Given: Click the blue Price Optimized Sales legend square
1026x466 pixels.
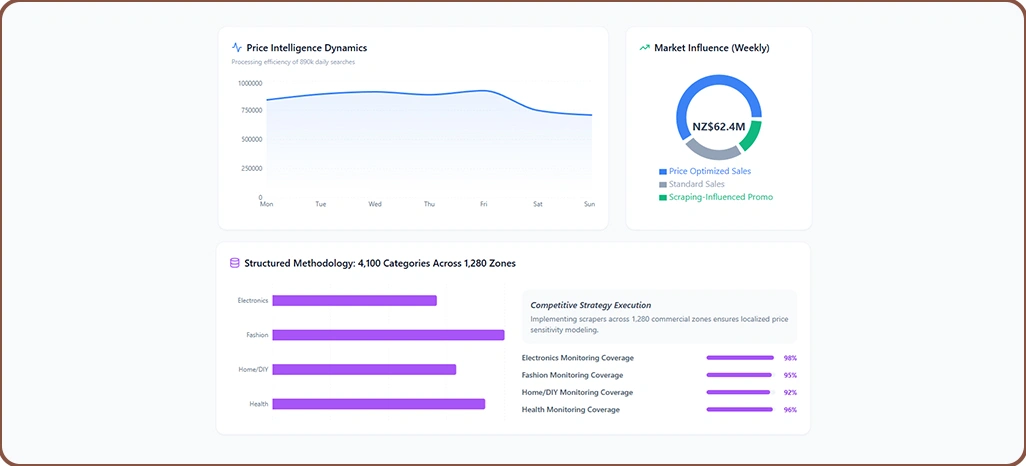Looking at the screenshot, I should pyautogui.click(x=662, y=172).
